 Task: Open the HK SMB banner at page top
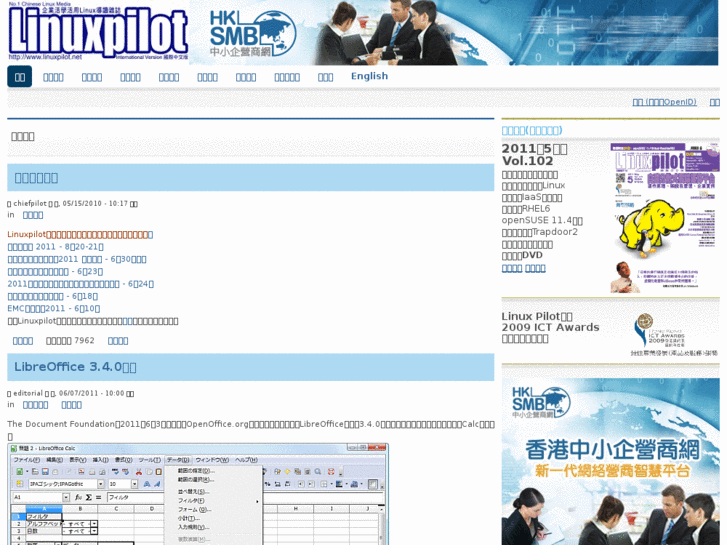pos(453,32)
